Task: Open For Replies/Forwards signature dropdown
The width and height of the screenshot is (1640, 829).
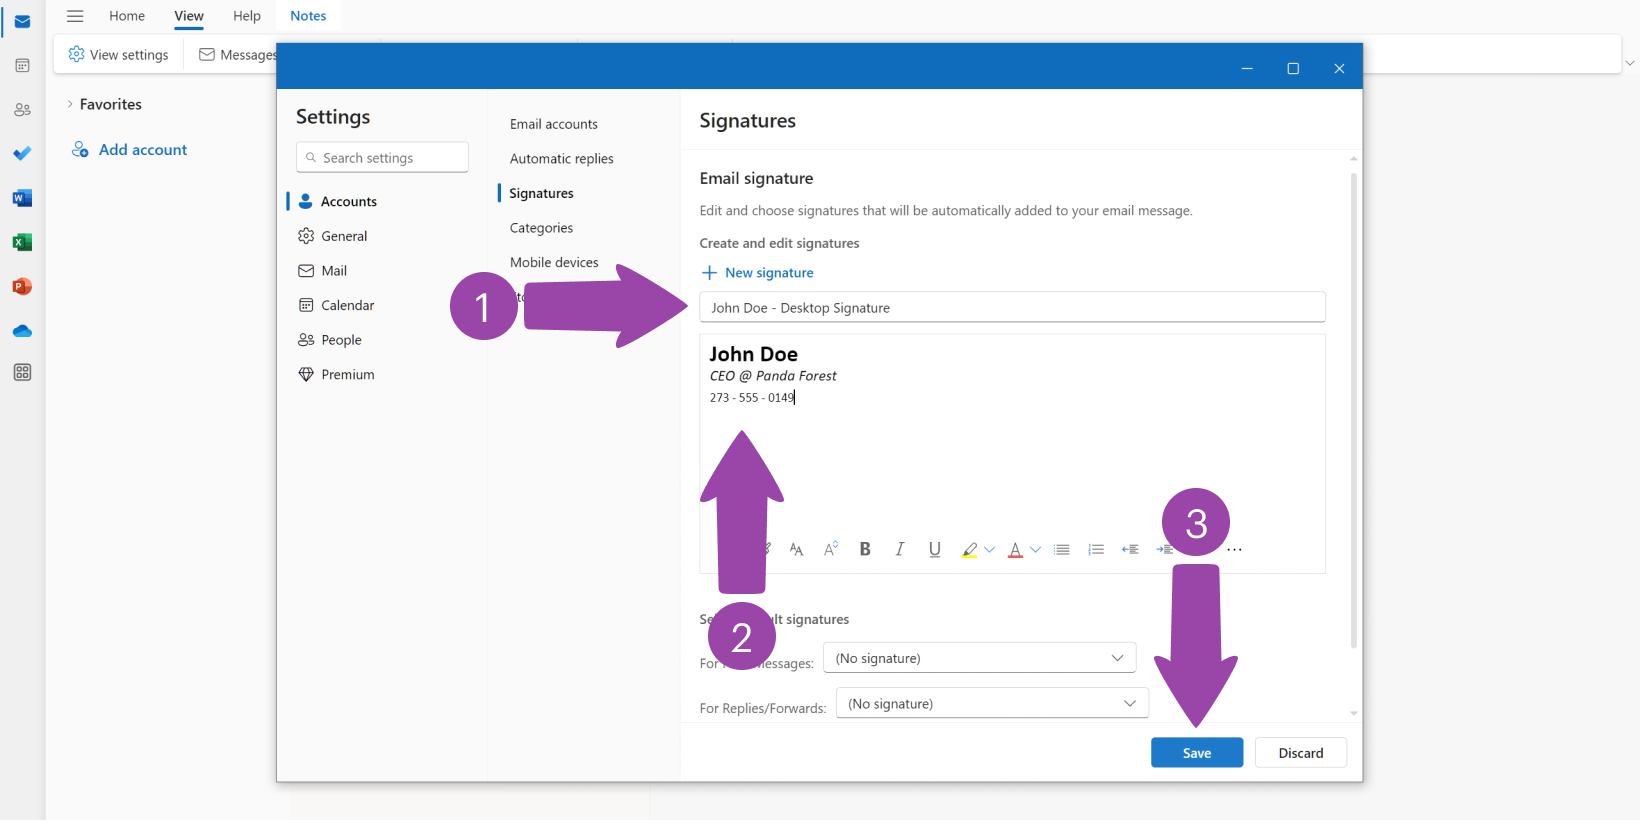Action: 992,703
